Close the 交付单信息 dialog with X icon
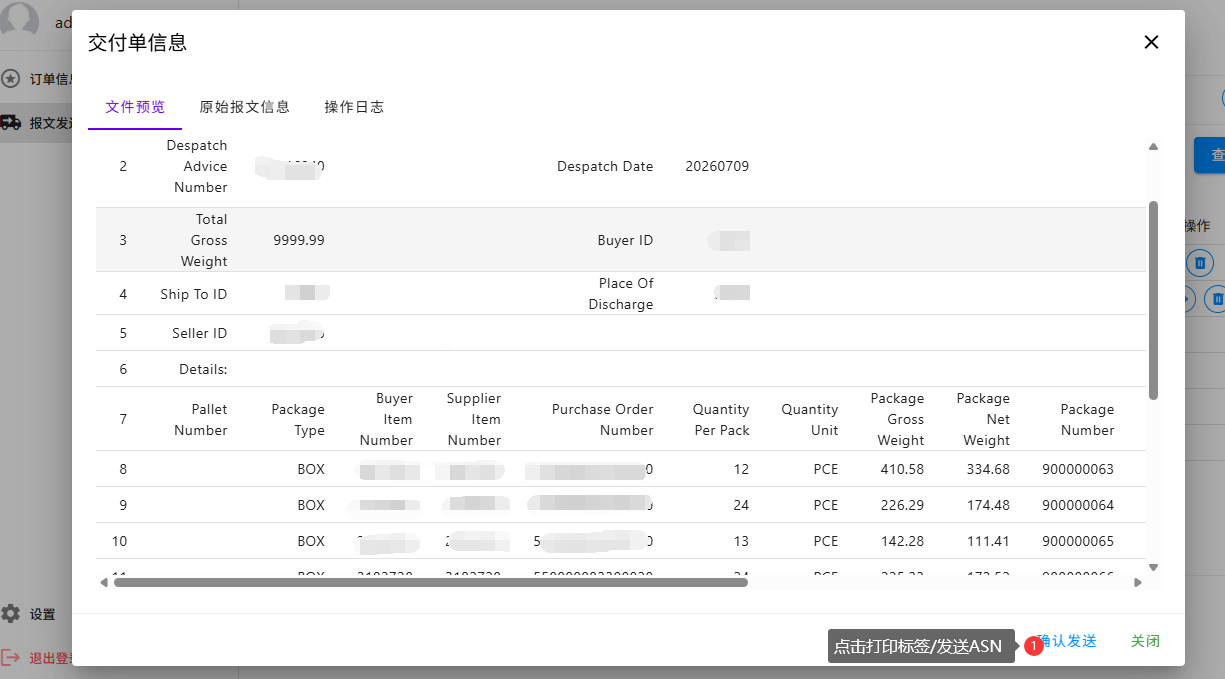Image resolution: width=1225 pixels, height=679 pixels. pyautogui.click(x=1151, y=42)
